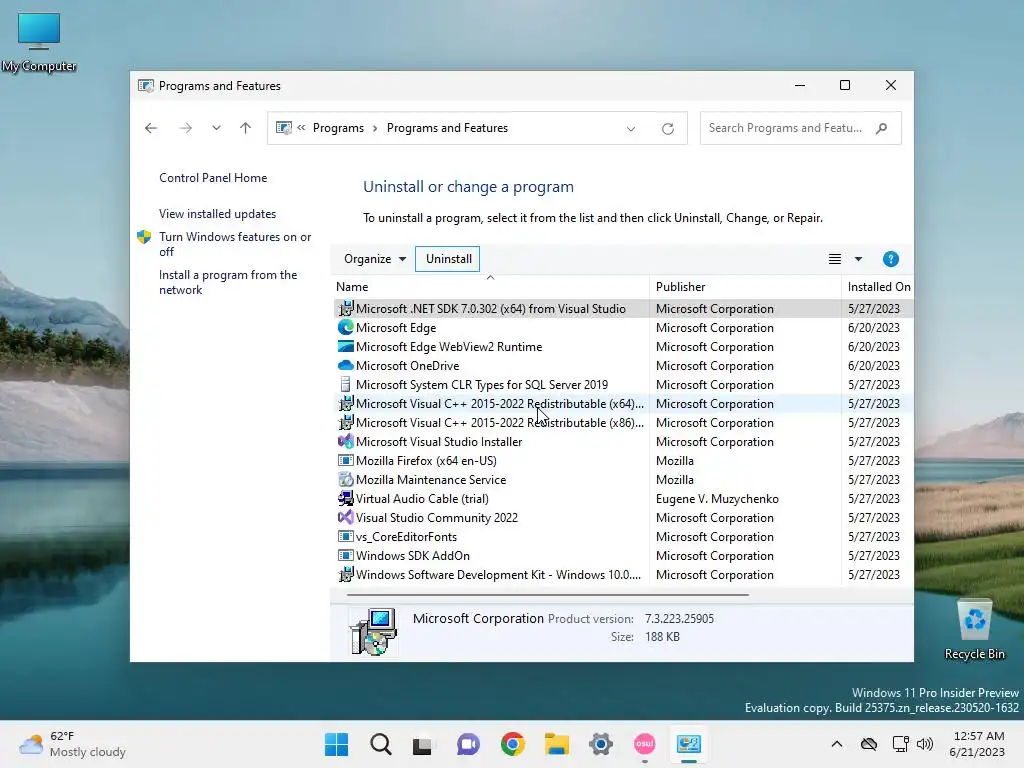
Task: Refresh the Programs and Features list
Action: coord(667,129)
